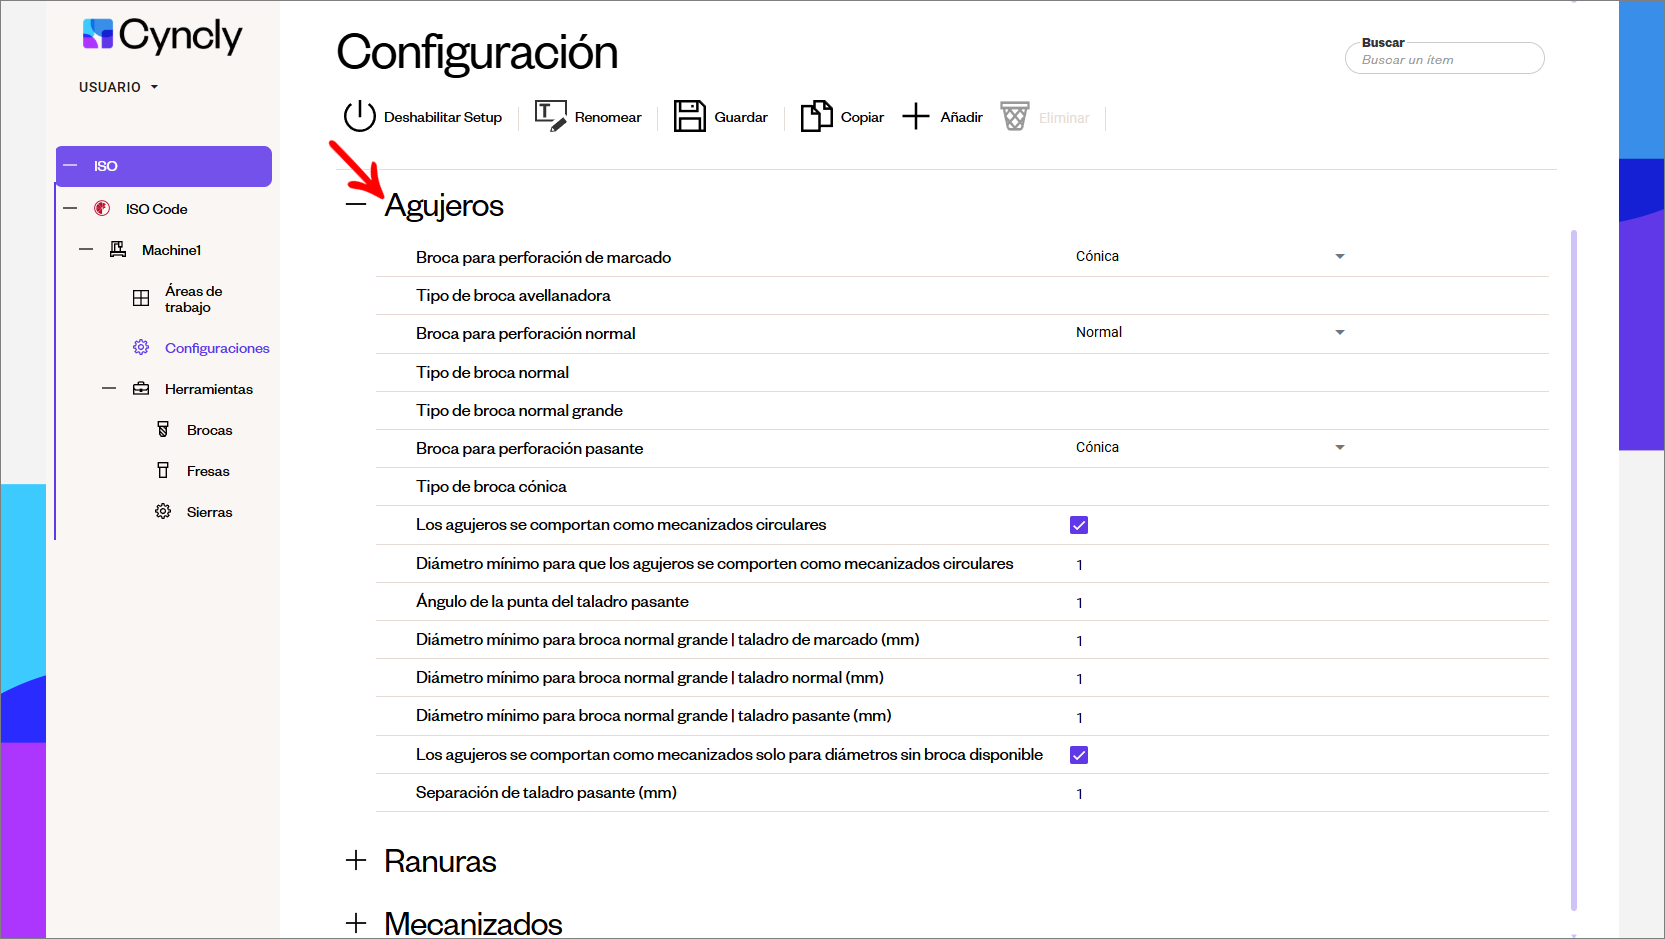Collapse the Herramientas tree node
Image resolution: width=1665 pixels, height=939 pixels.
tap(109, 388)
